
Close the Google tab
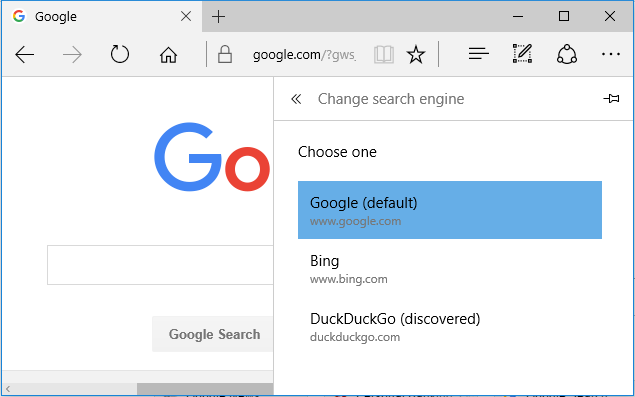click(x=186, y=16)
